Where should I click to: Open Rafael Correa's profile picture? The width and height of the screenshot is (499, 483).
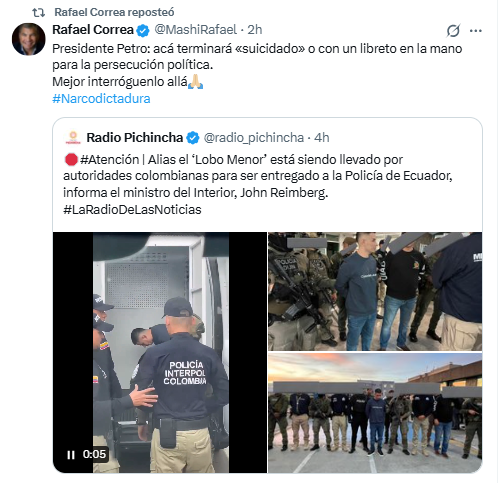point(29,39)
